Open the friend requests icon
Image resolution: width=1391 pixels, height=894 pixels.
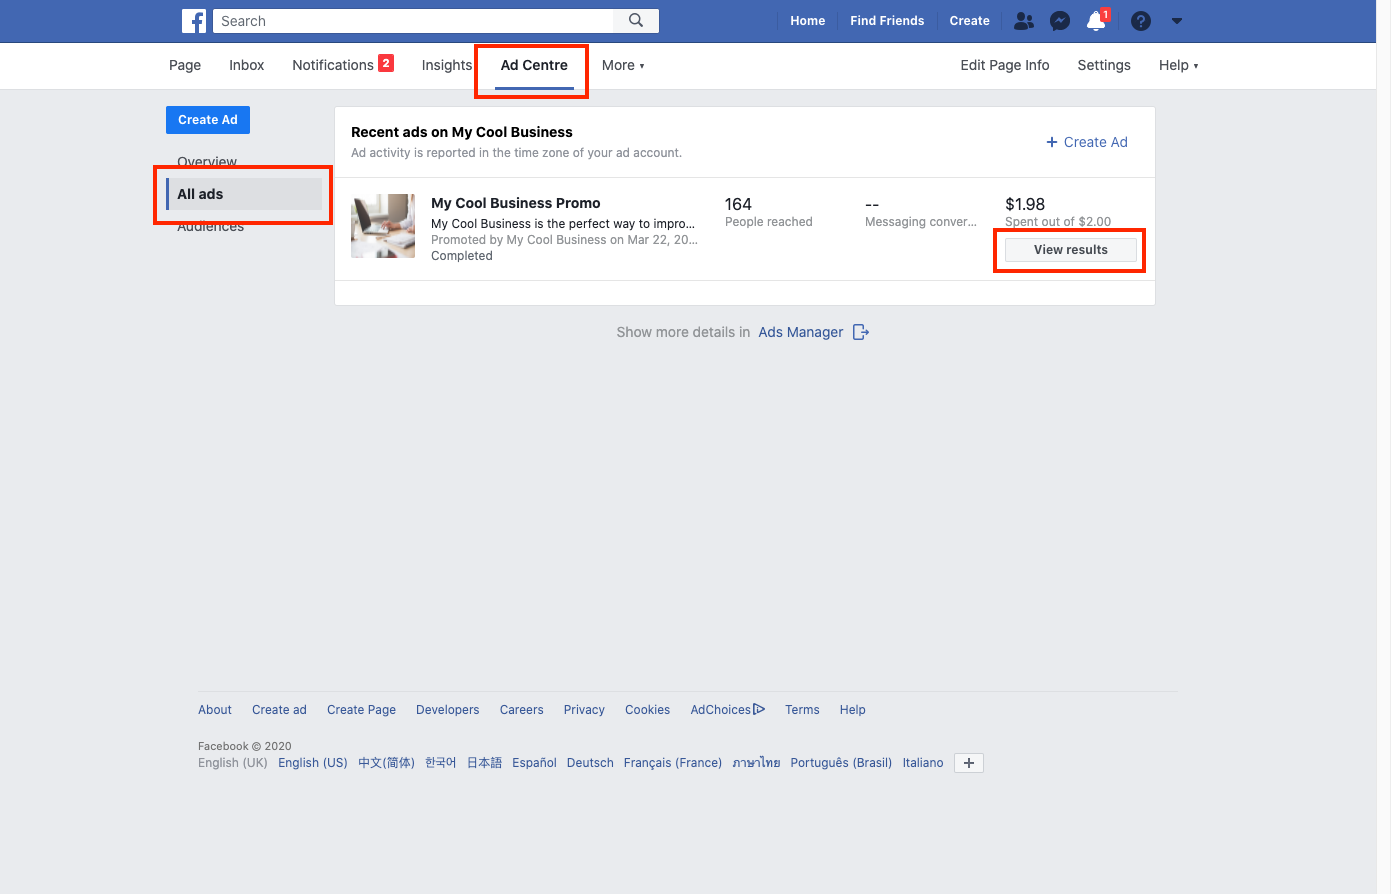1024,21
